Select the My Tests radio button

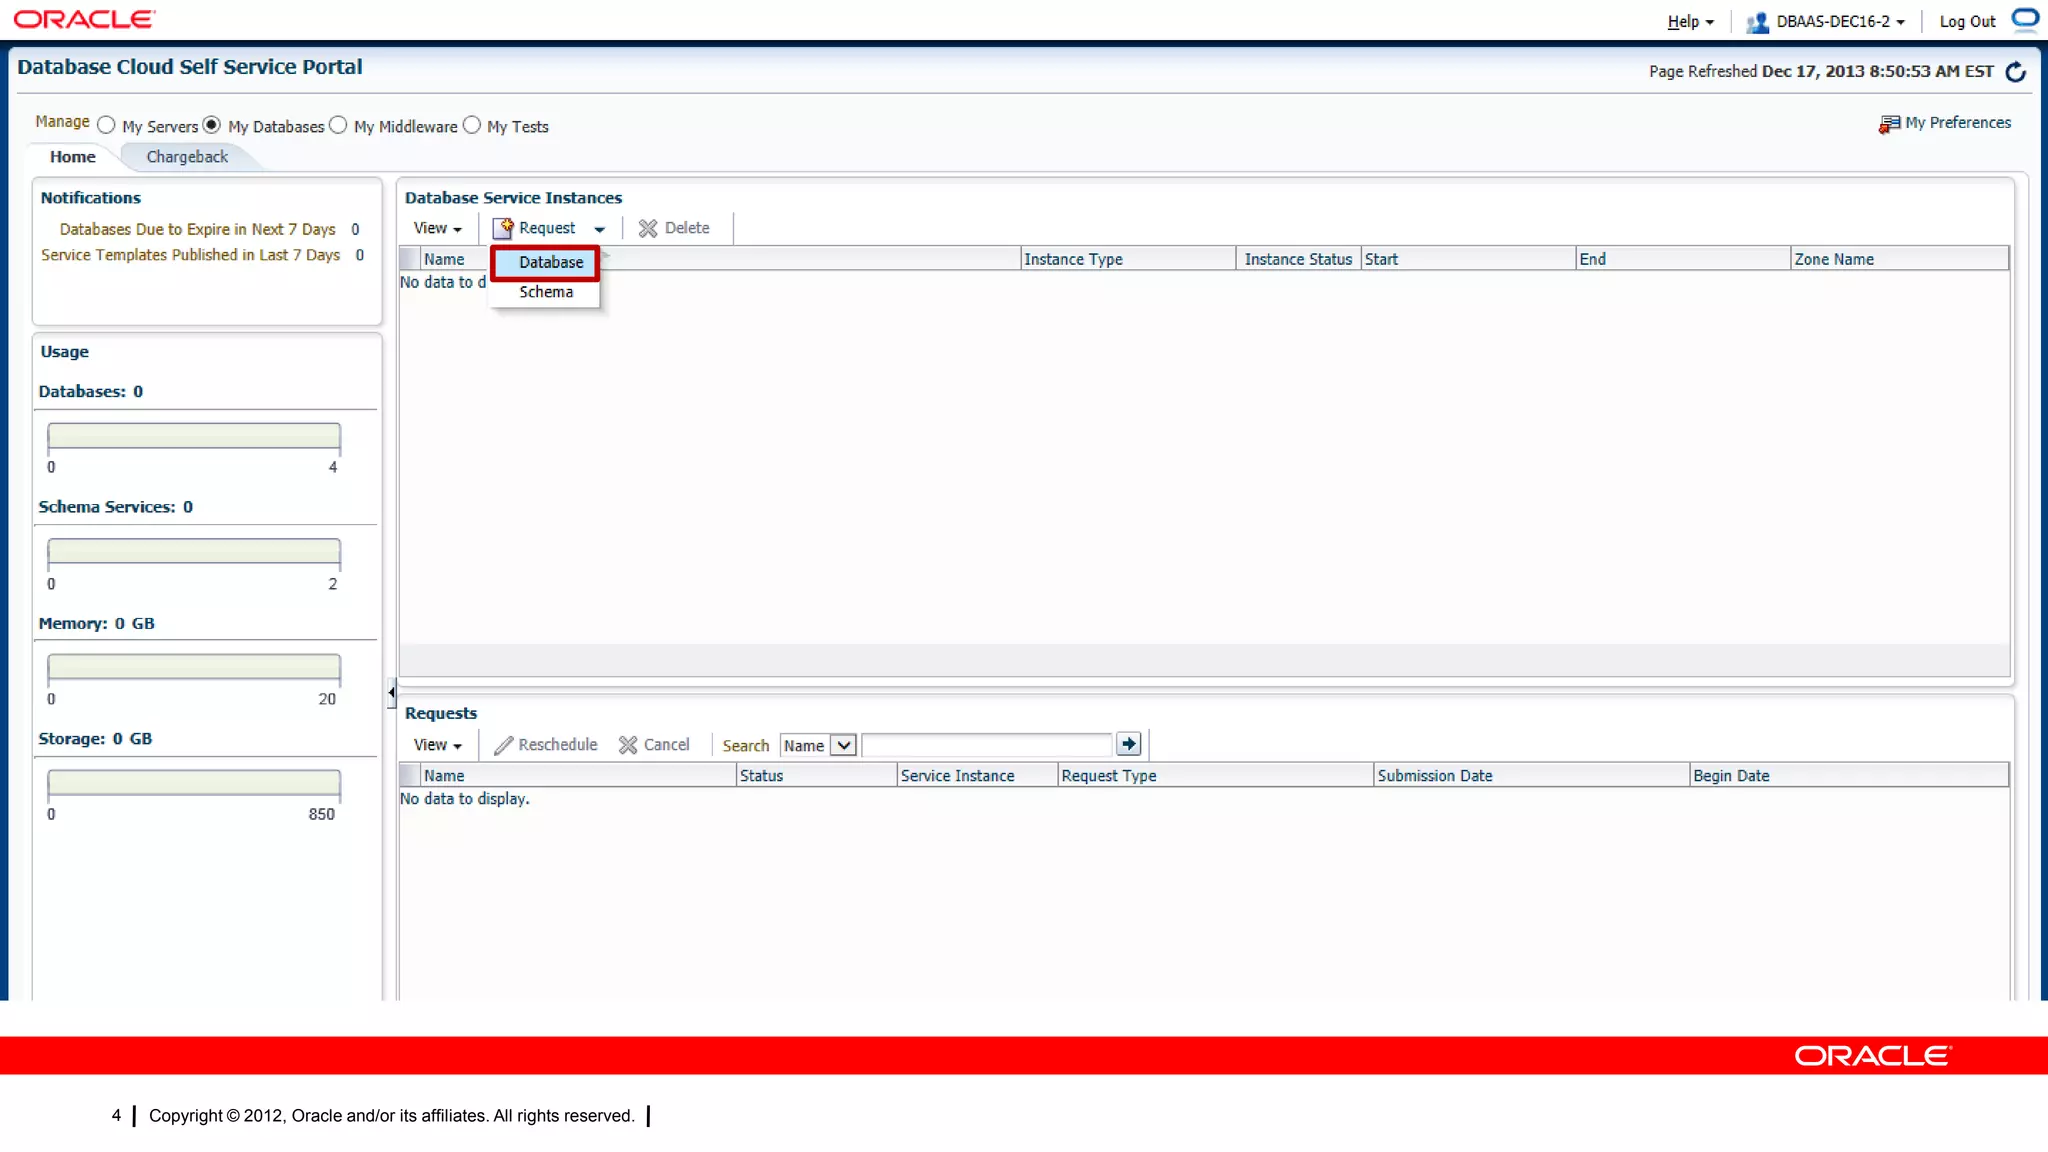[x=472, y=125]
